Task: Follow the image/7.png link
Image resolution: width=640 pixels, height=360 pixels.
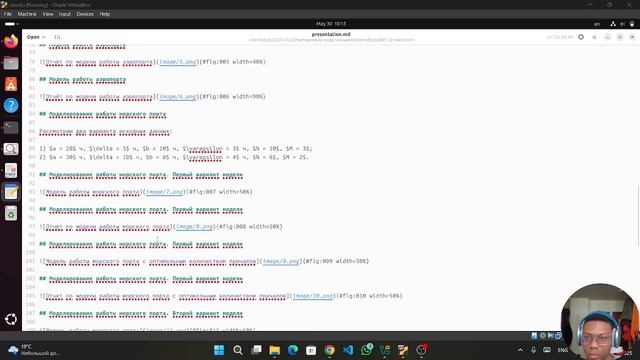Action: [164, 191]
